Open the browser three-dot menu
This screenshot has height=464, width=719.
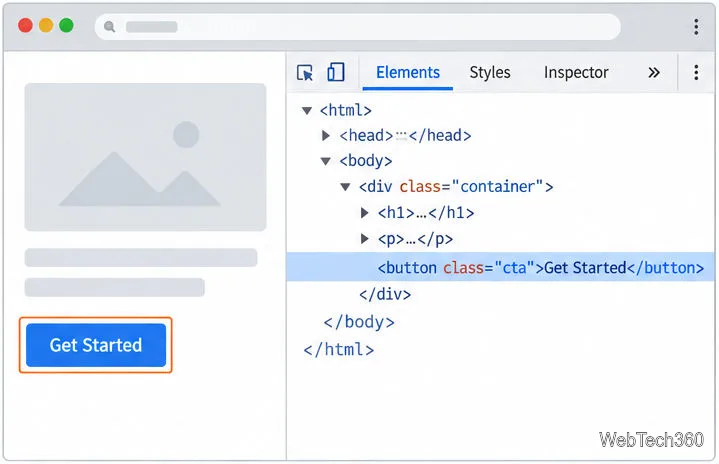tap(696, 27)
